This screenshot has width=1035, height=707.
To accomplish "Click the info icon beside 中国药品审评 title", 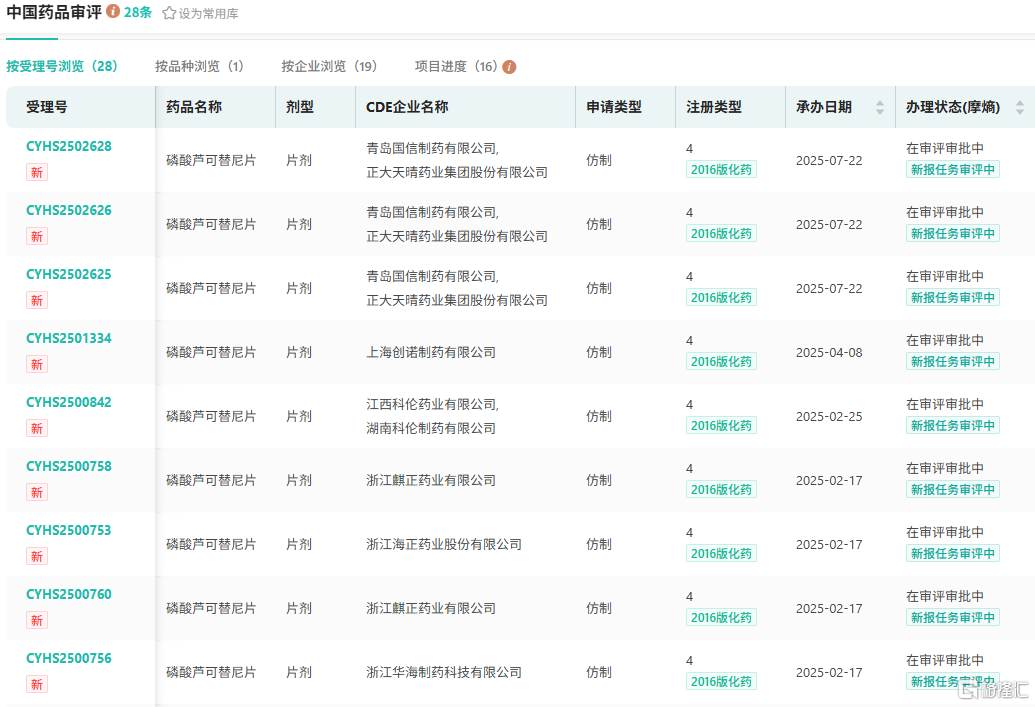I will pos(113,11).
